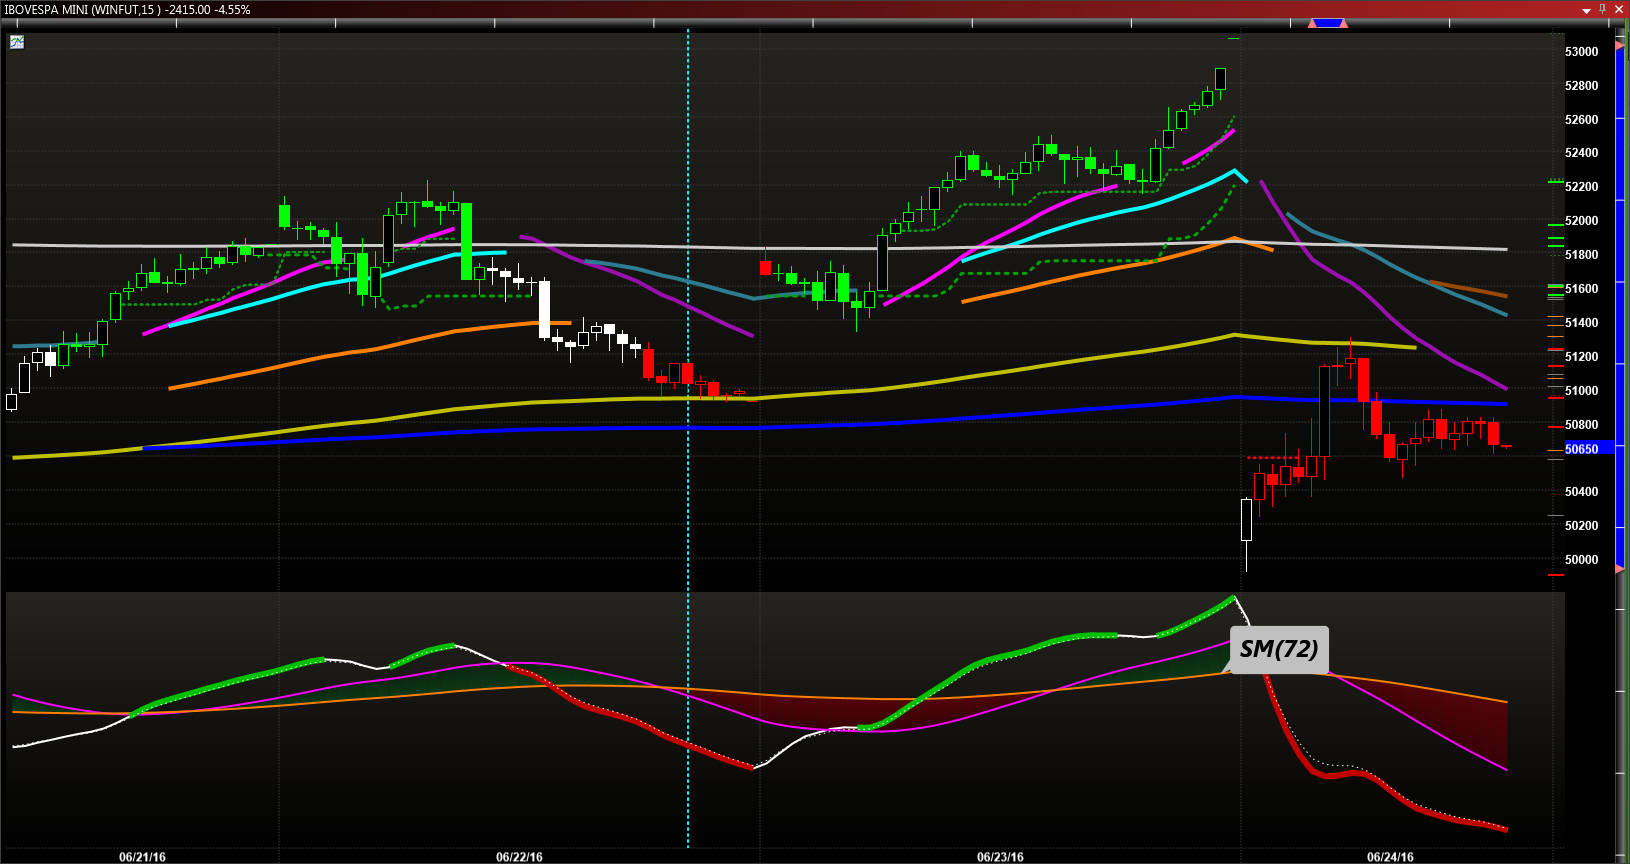
Task: Close the IBOVESPA MINI chart panel
Action: pos(1619,9)
